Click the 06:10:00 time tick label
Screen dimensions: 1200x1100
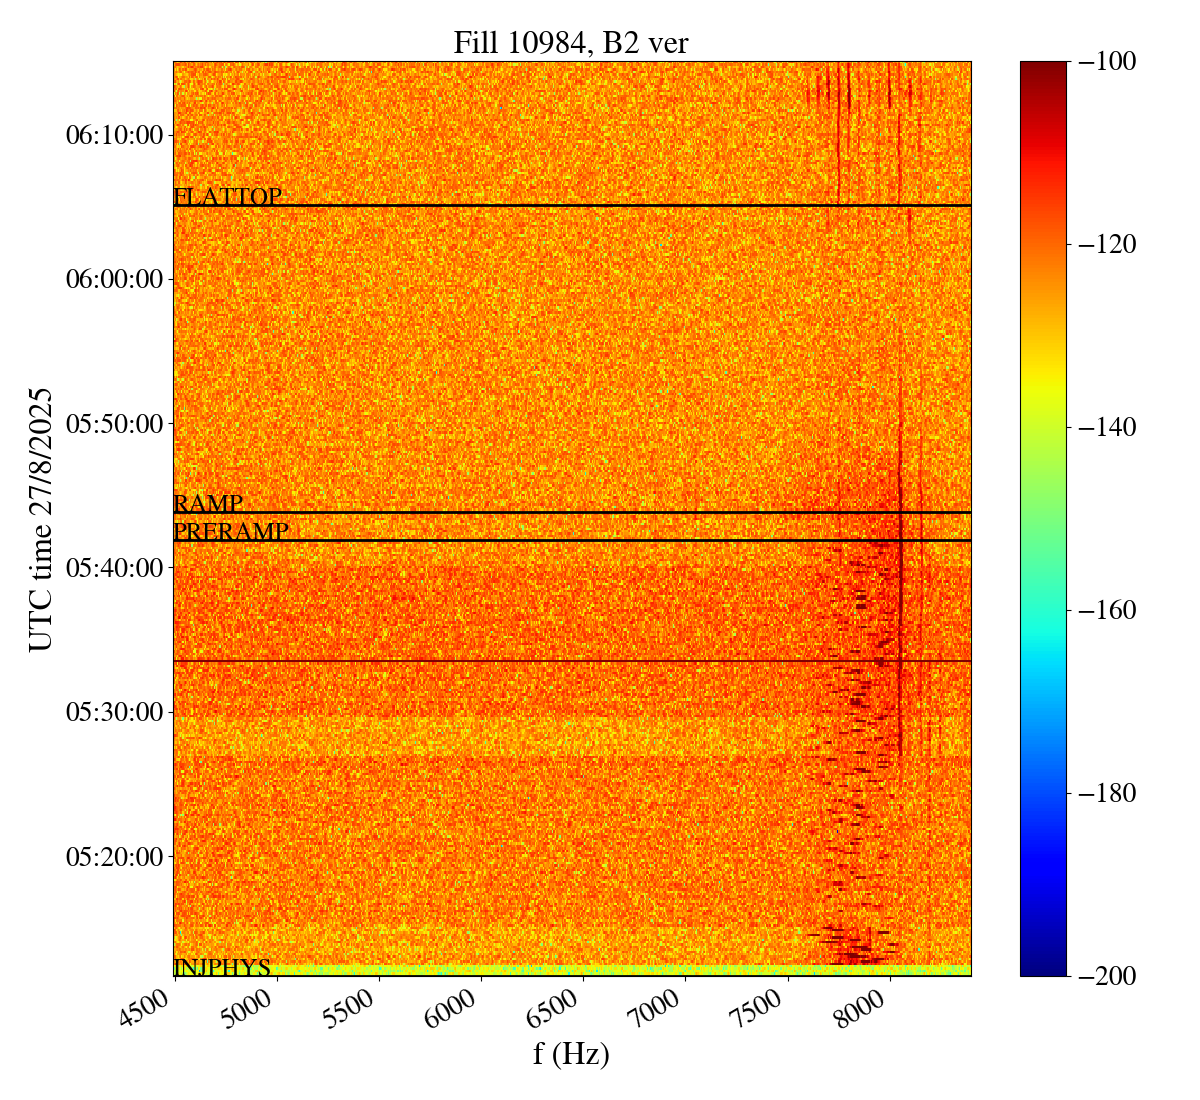[x=114, y=134]
